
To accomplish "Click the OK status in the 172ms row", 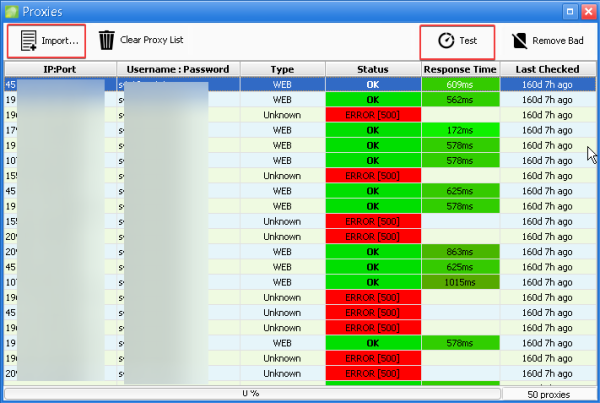I will click(x=373, y=131).
